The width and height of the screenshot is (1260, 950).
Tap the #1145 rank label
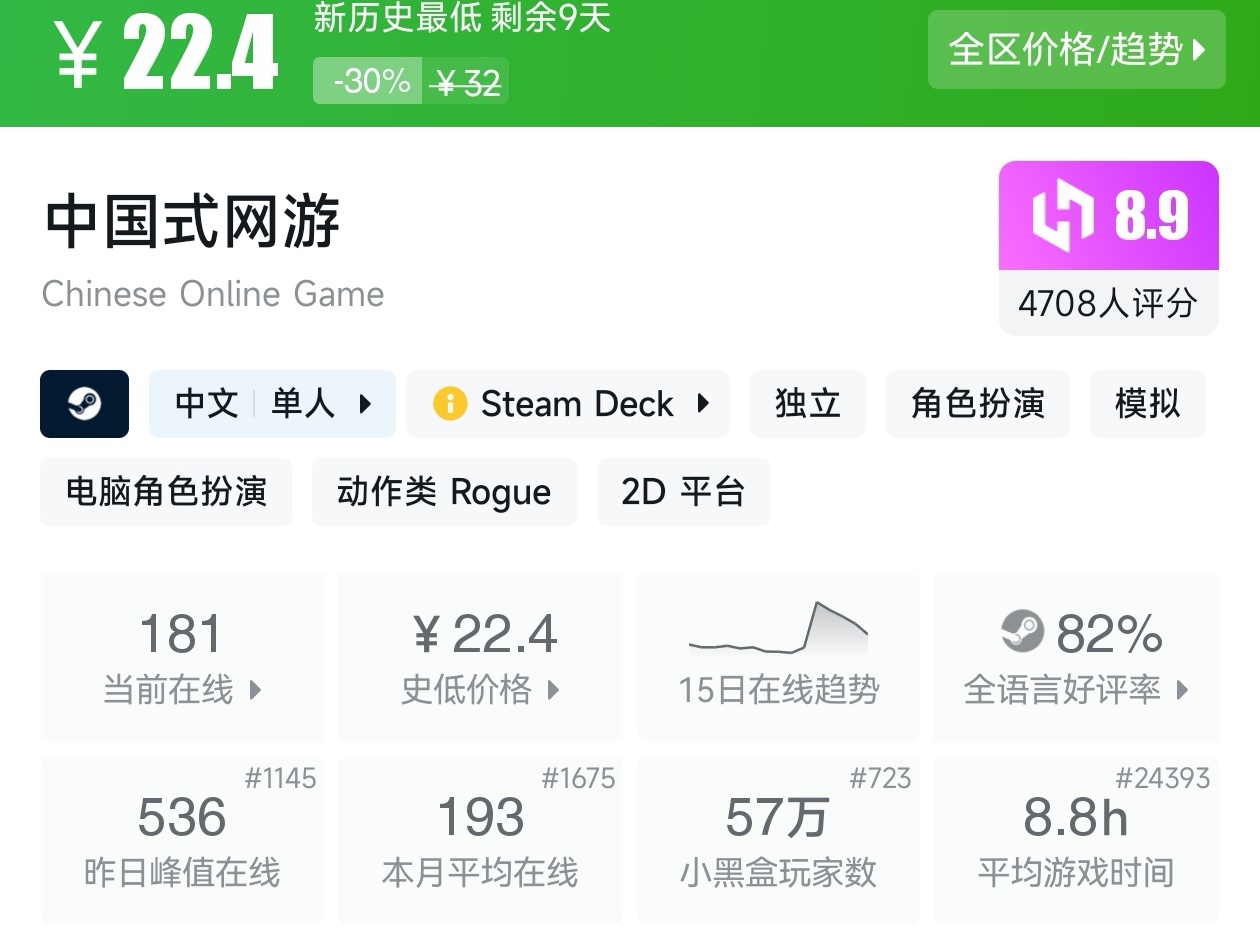[x=280, y=778]
